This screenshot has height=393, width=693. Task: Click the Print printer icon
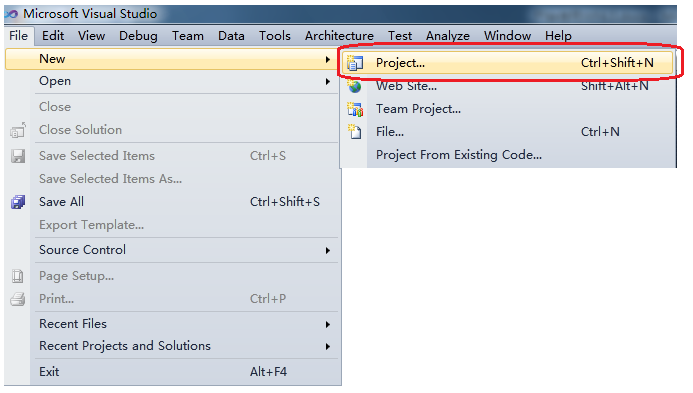pyautogui.click(x=18, y=299)
